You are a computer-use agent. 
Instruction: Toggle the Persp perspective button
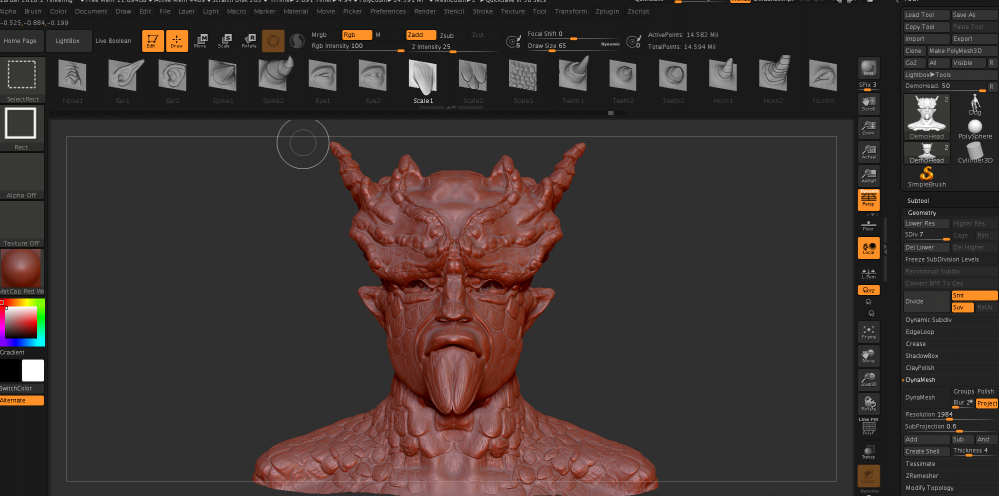868,200
